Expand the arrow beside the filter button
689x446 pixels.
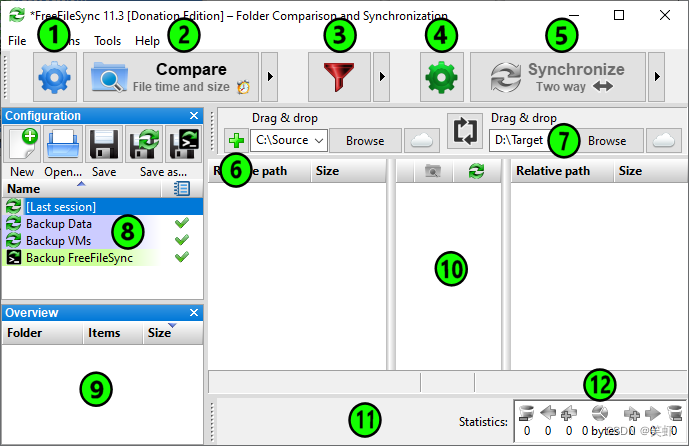381,77
